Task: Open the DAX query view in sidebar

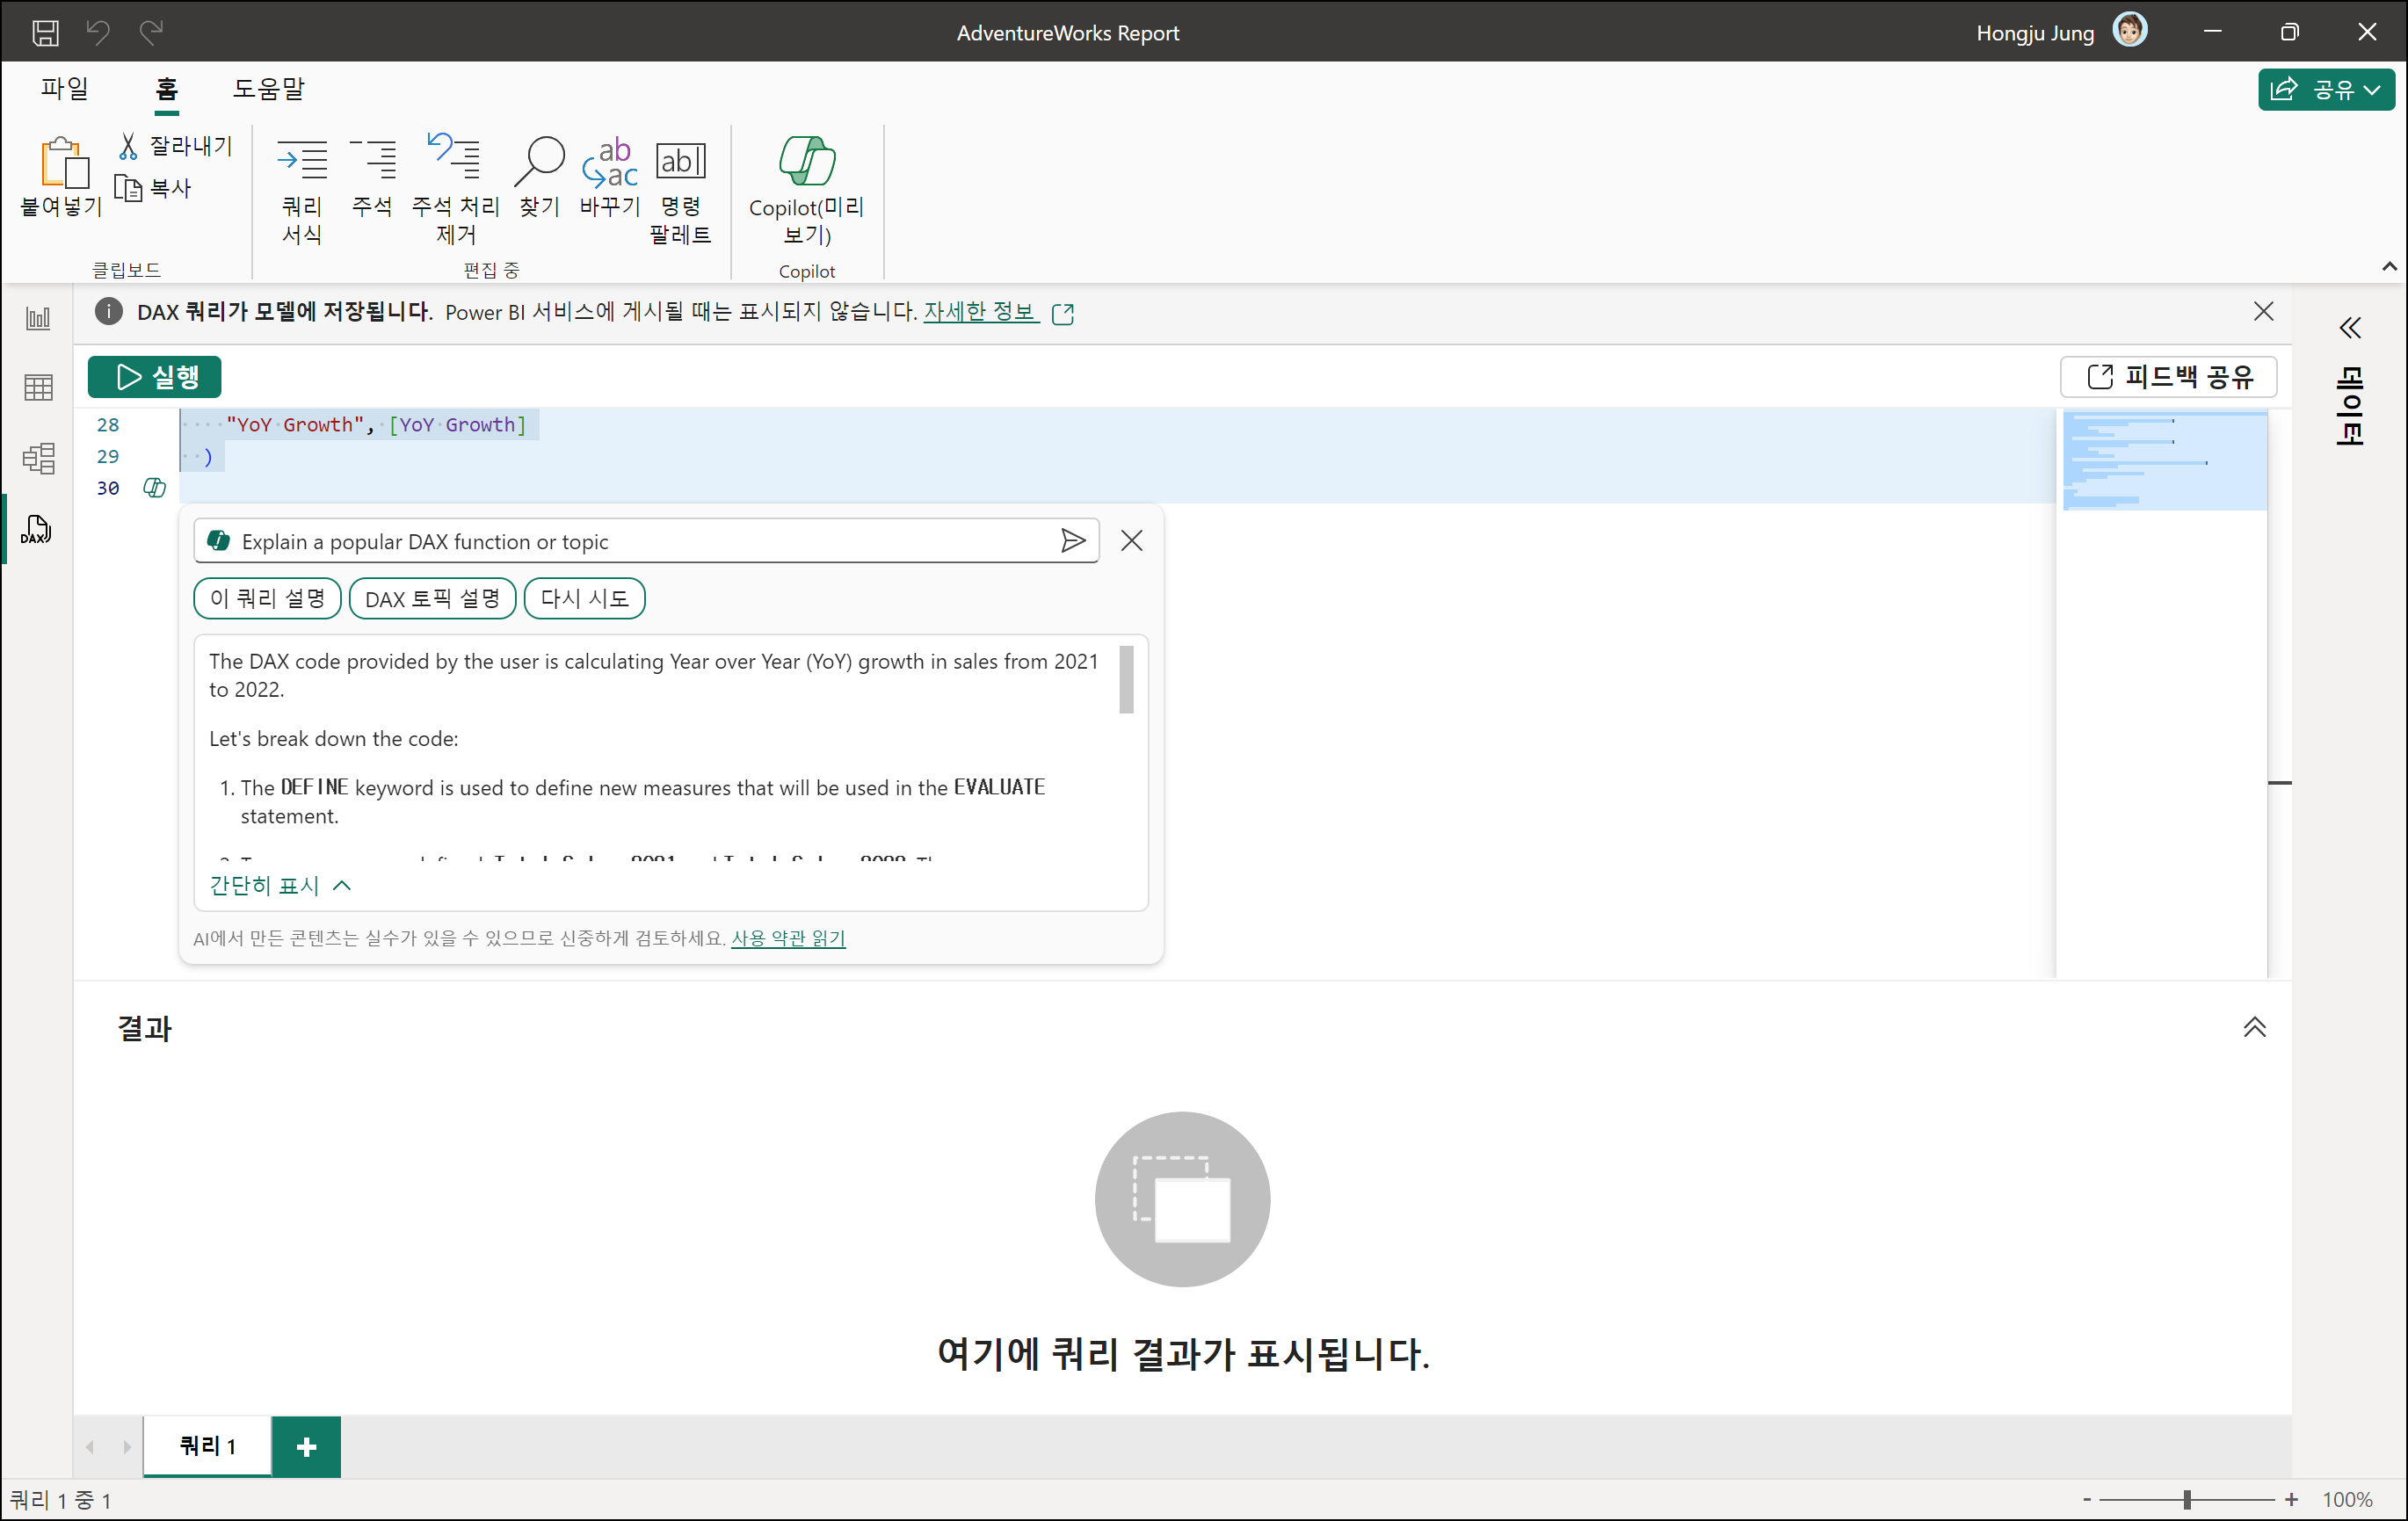Action: coord(36,529)
